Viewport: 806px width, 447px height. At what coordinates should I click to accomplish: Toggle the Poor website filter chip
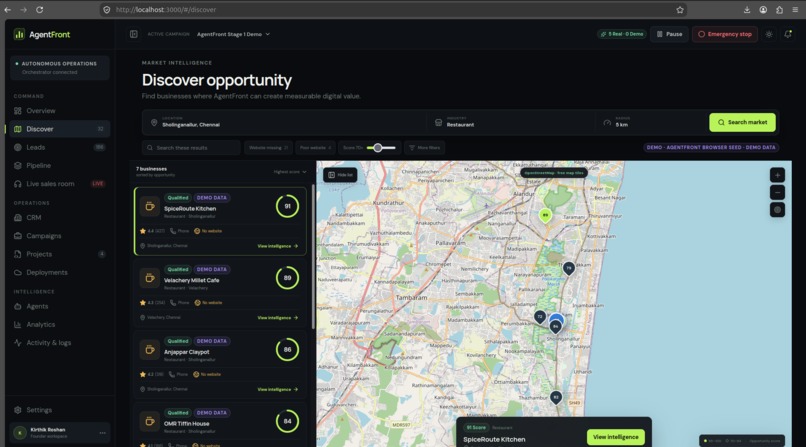point(315,148)
